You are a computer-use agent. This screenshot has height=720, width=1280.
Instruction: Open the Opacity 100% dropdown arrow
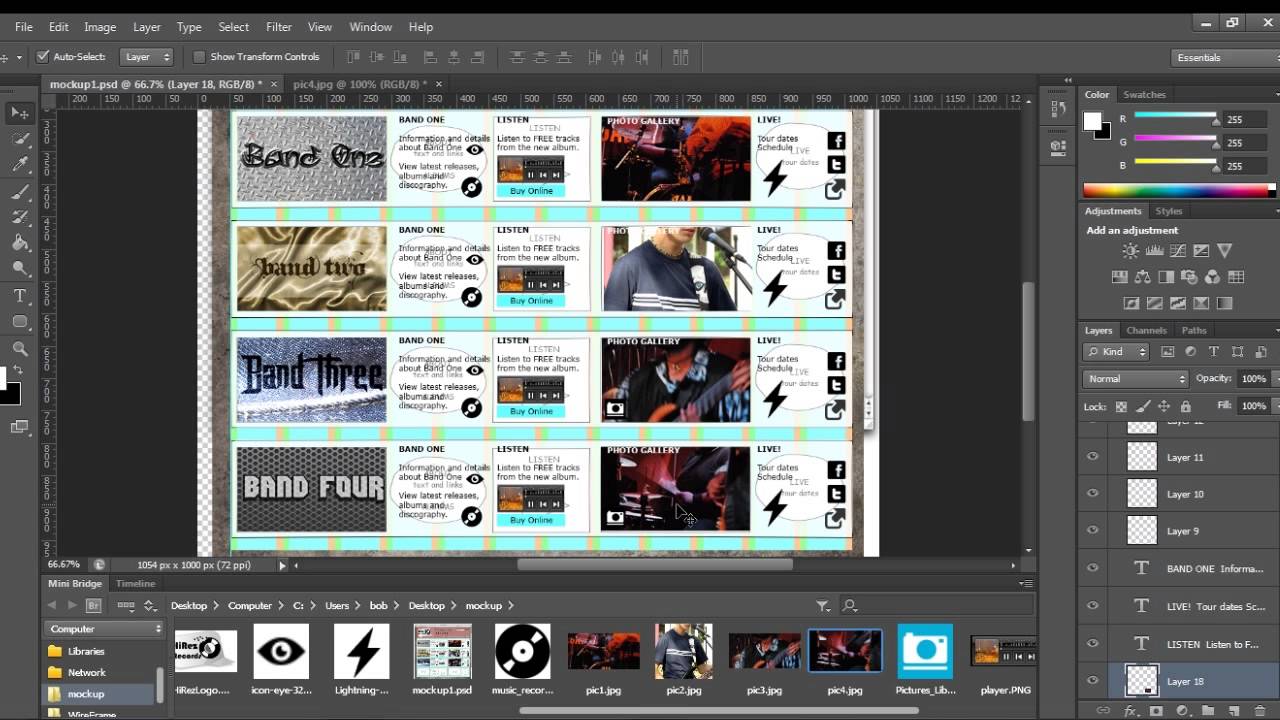pyautogui.click(x=1276, y=379)
